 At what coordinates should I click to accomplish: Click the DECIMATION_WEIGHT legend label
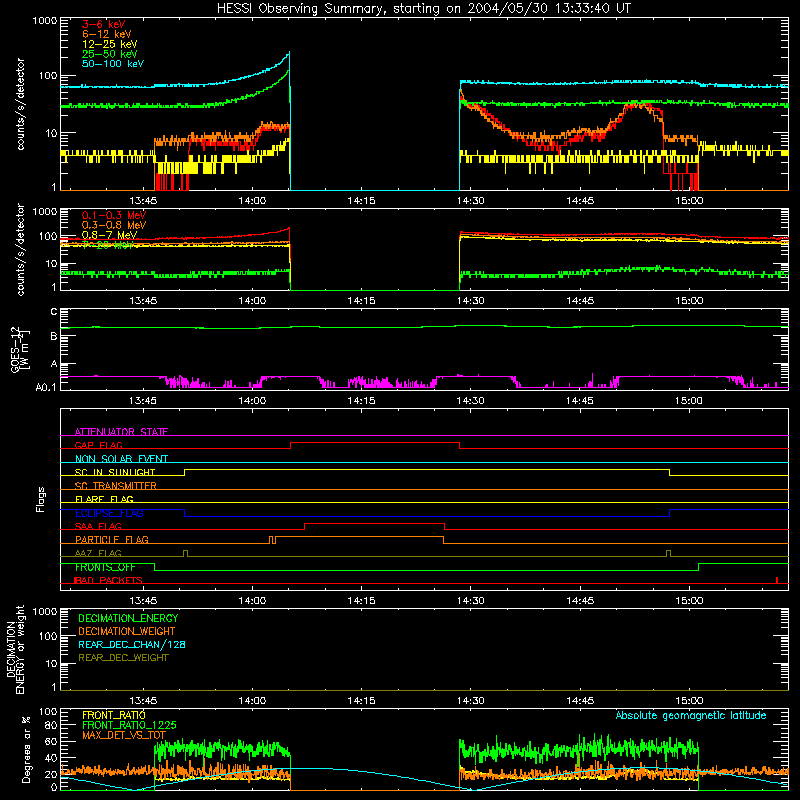click(x=127, y=631)
